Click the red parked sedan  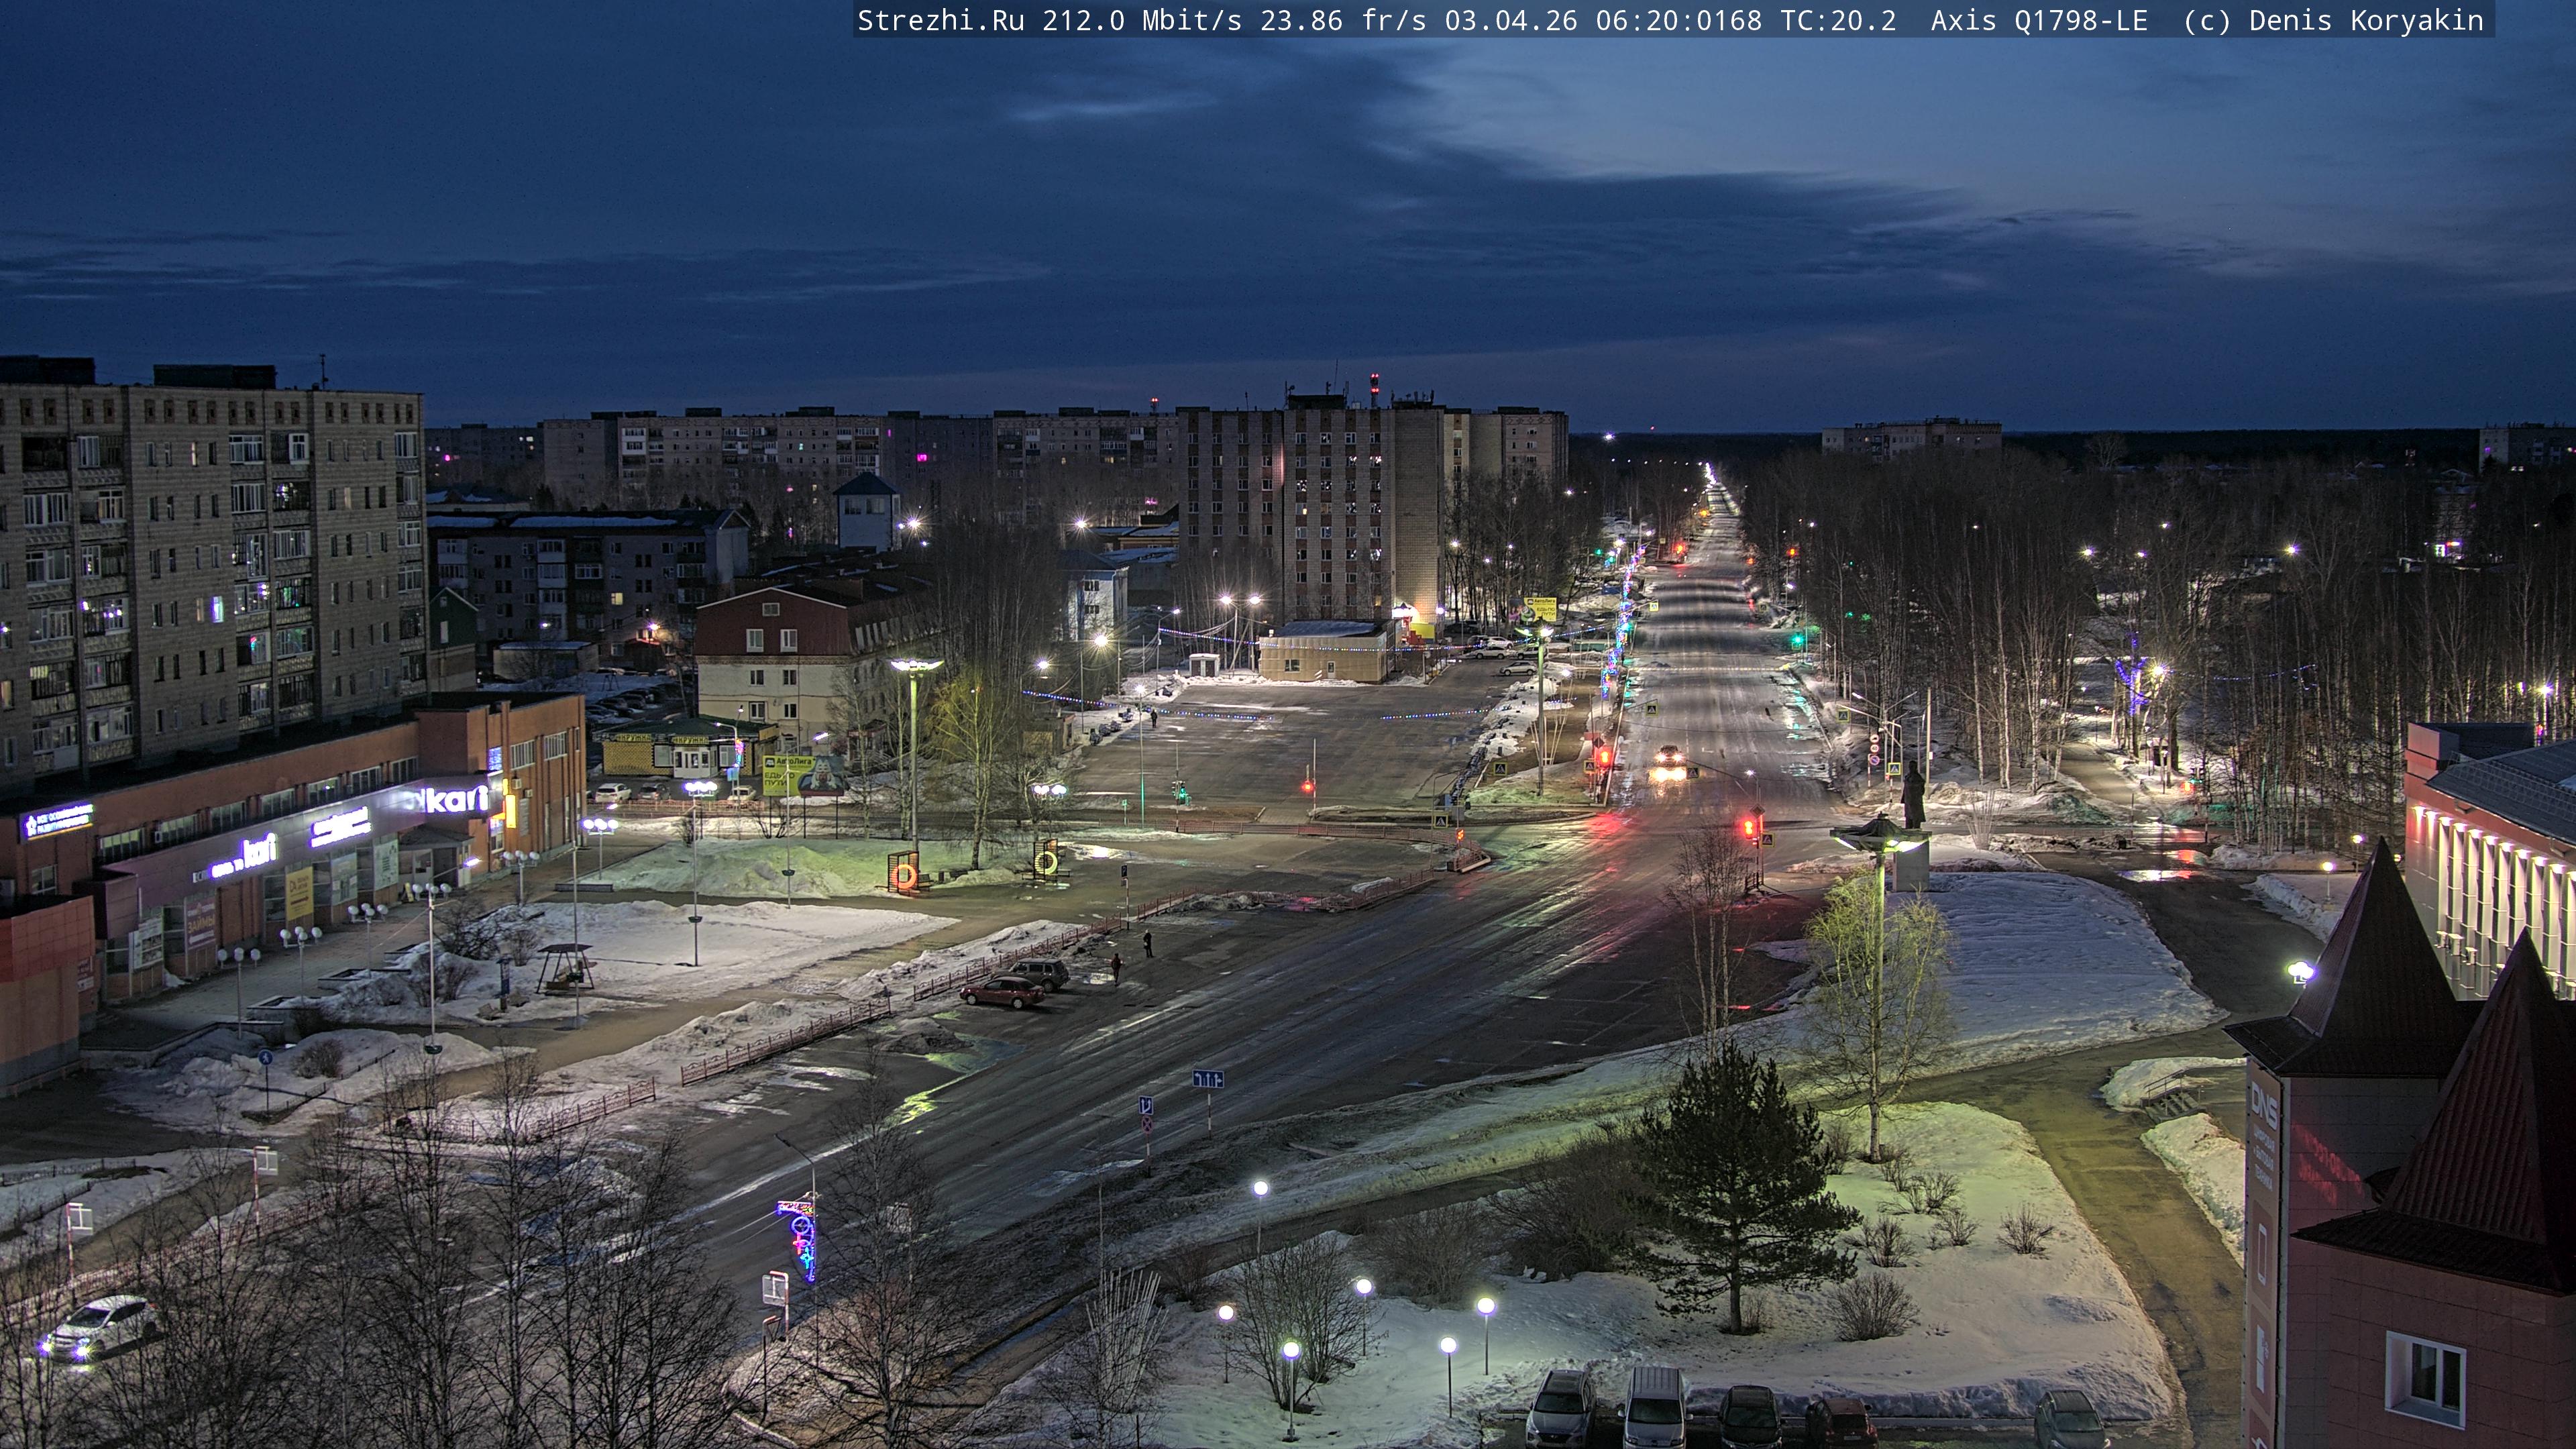1002,991
